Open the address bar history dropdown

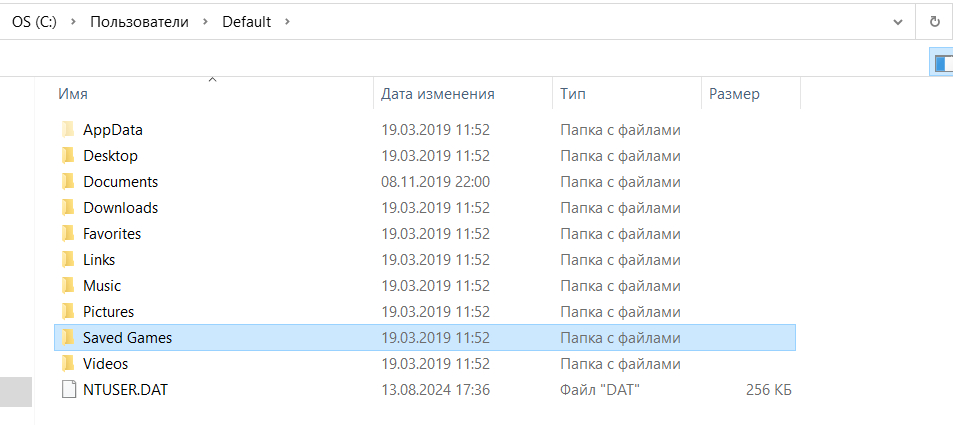897,21
